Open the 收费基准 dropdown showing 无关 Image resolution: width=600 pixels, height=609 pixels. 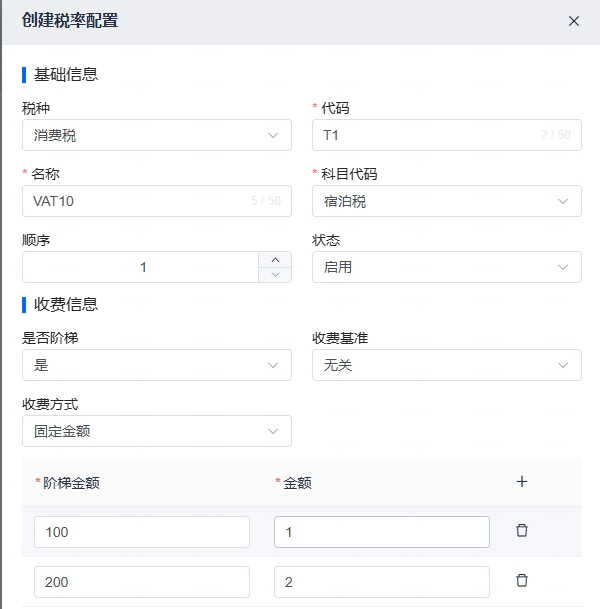(446, 365)
